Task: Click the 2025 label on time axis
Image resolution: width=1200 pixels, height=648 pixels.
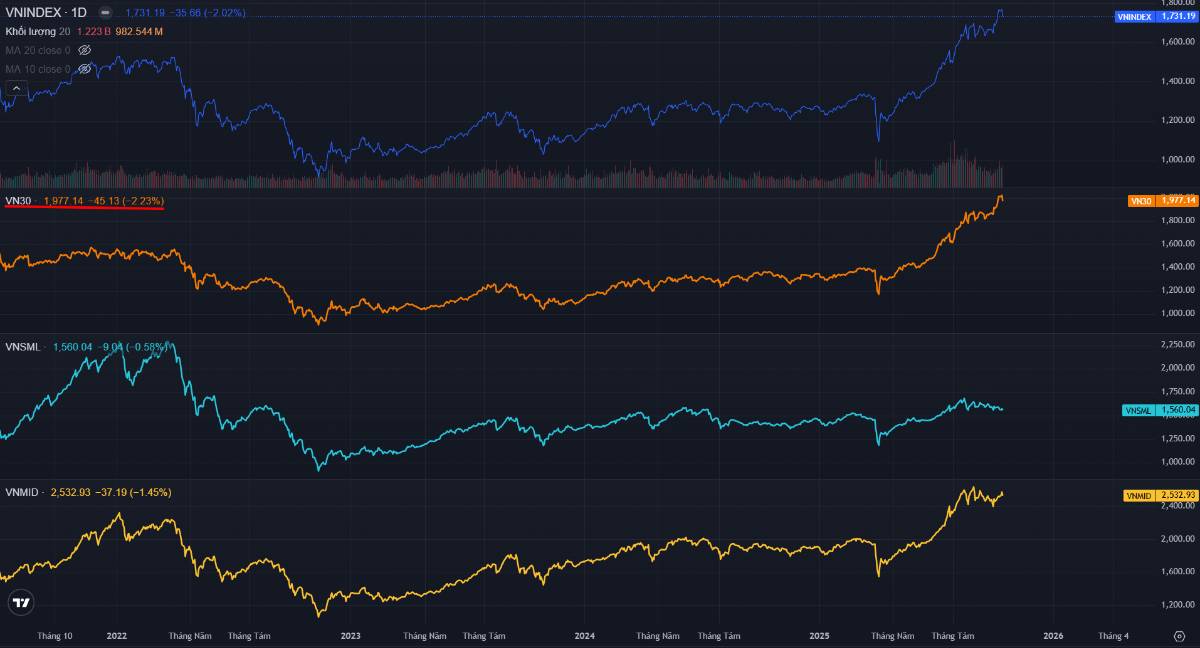Action: [819, 636]
